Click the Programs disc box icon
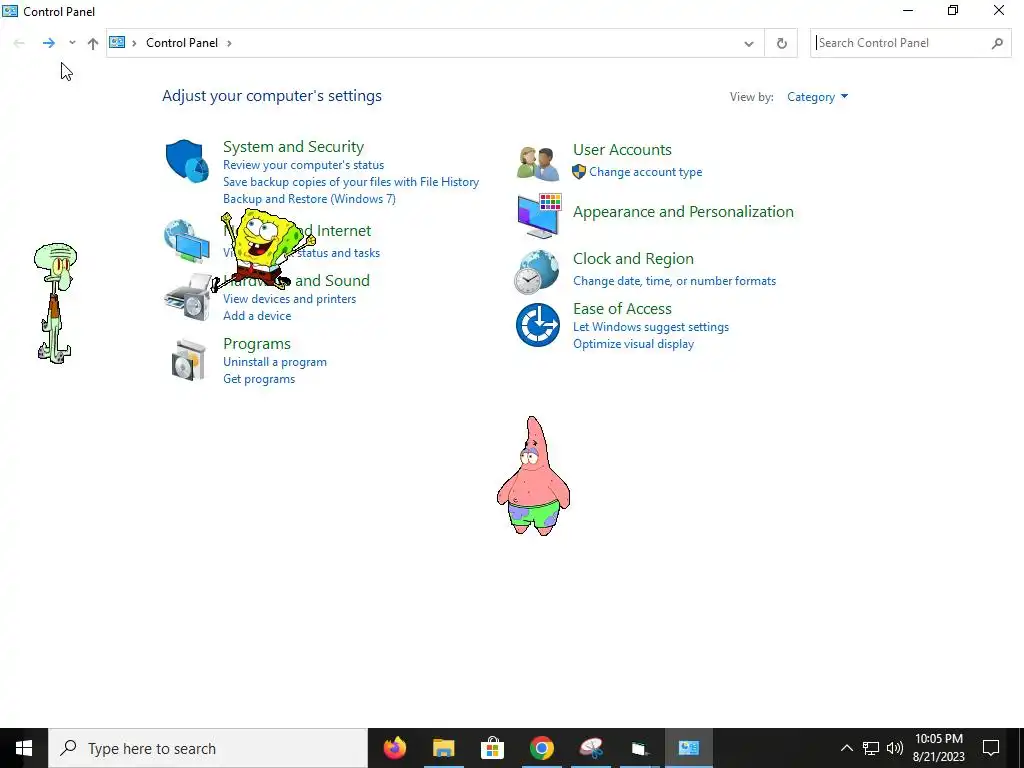Image resolution: width=1024 pixels, height=768 pixels. point(189,360)
